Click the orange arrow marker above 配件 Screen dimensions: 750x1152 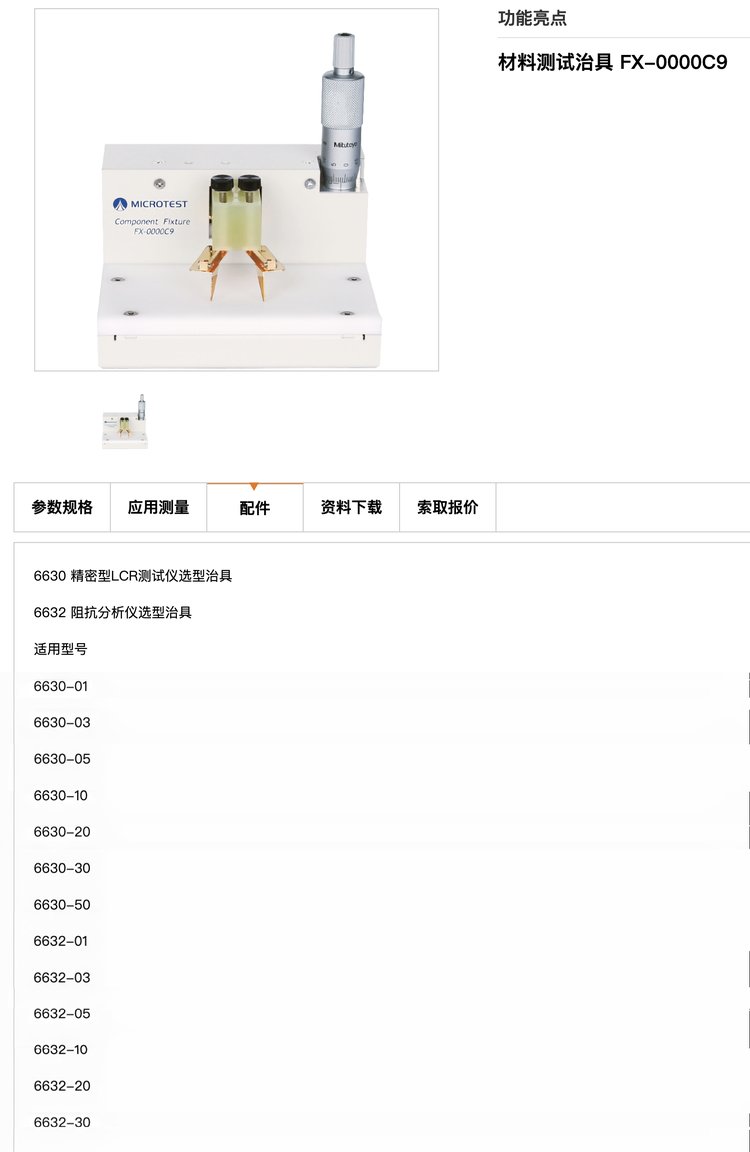tap(254, 486)
